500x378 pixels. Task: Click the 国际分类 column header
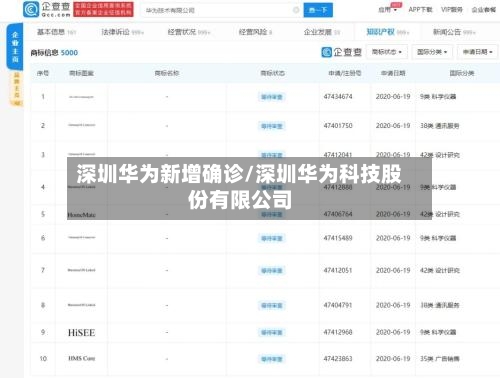[462, 73]
